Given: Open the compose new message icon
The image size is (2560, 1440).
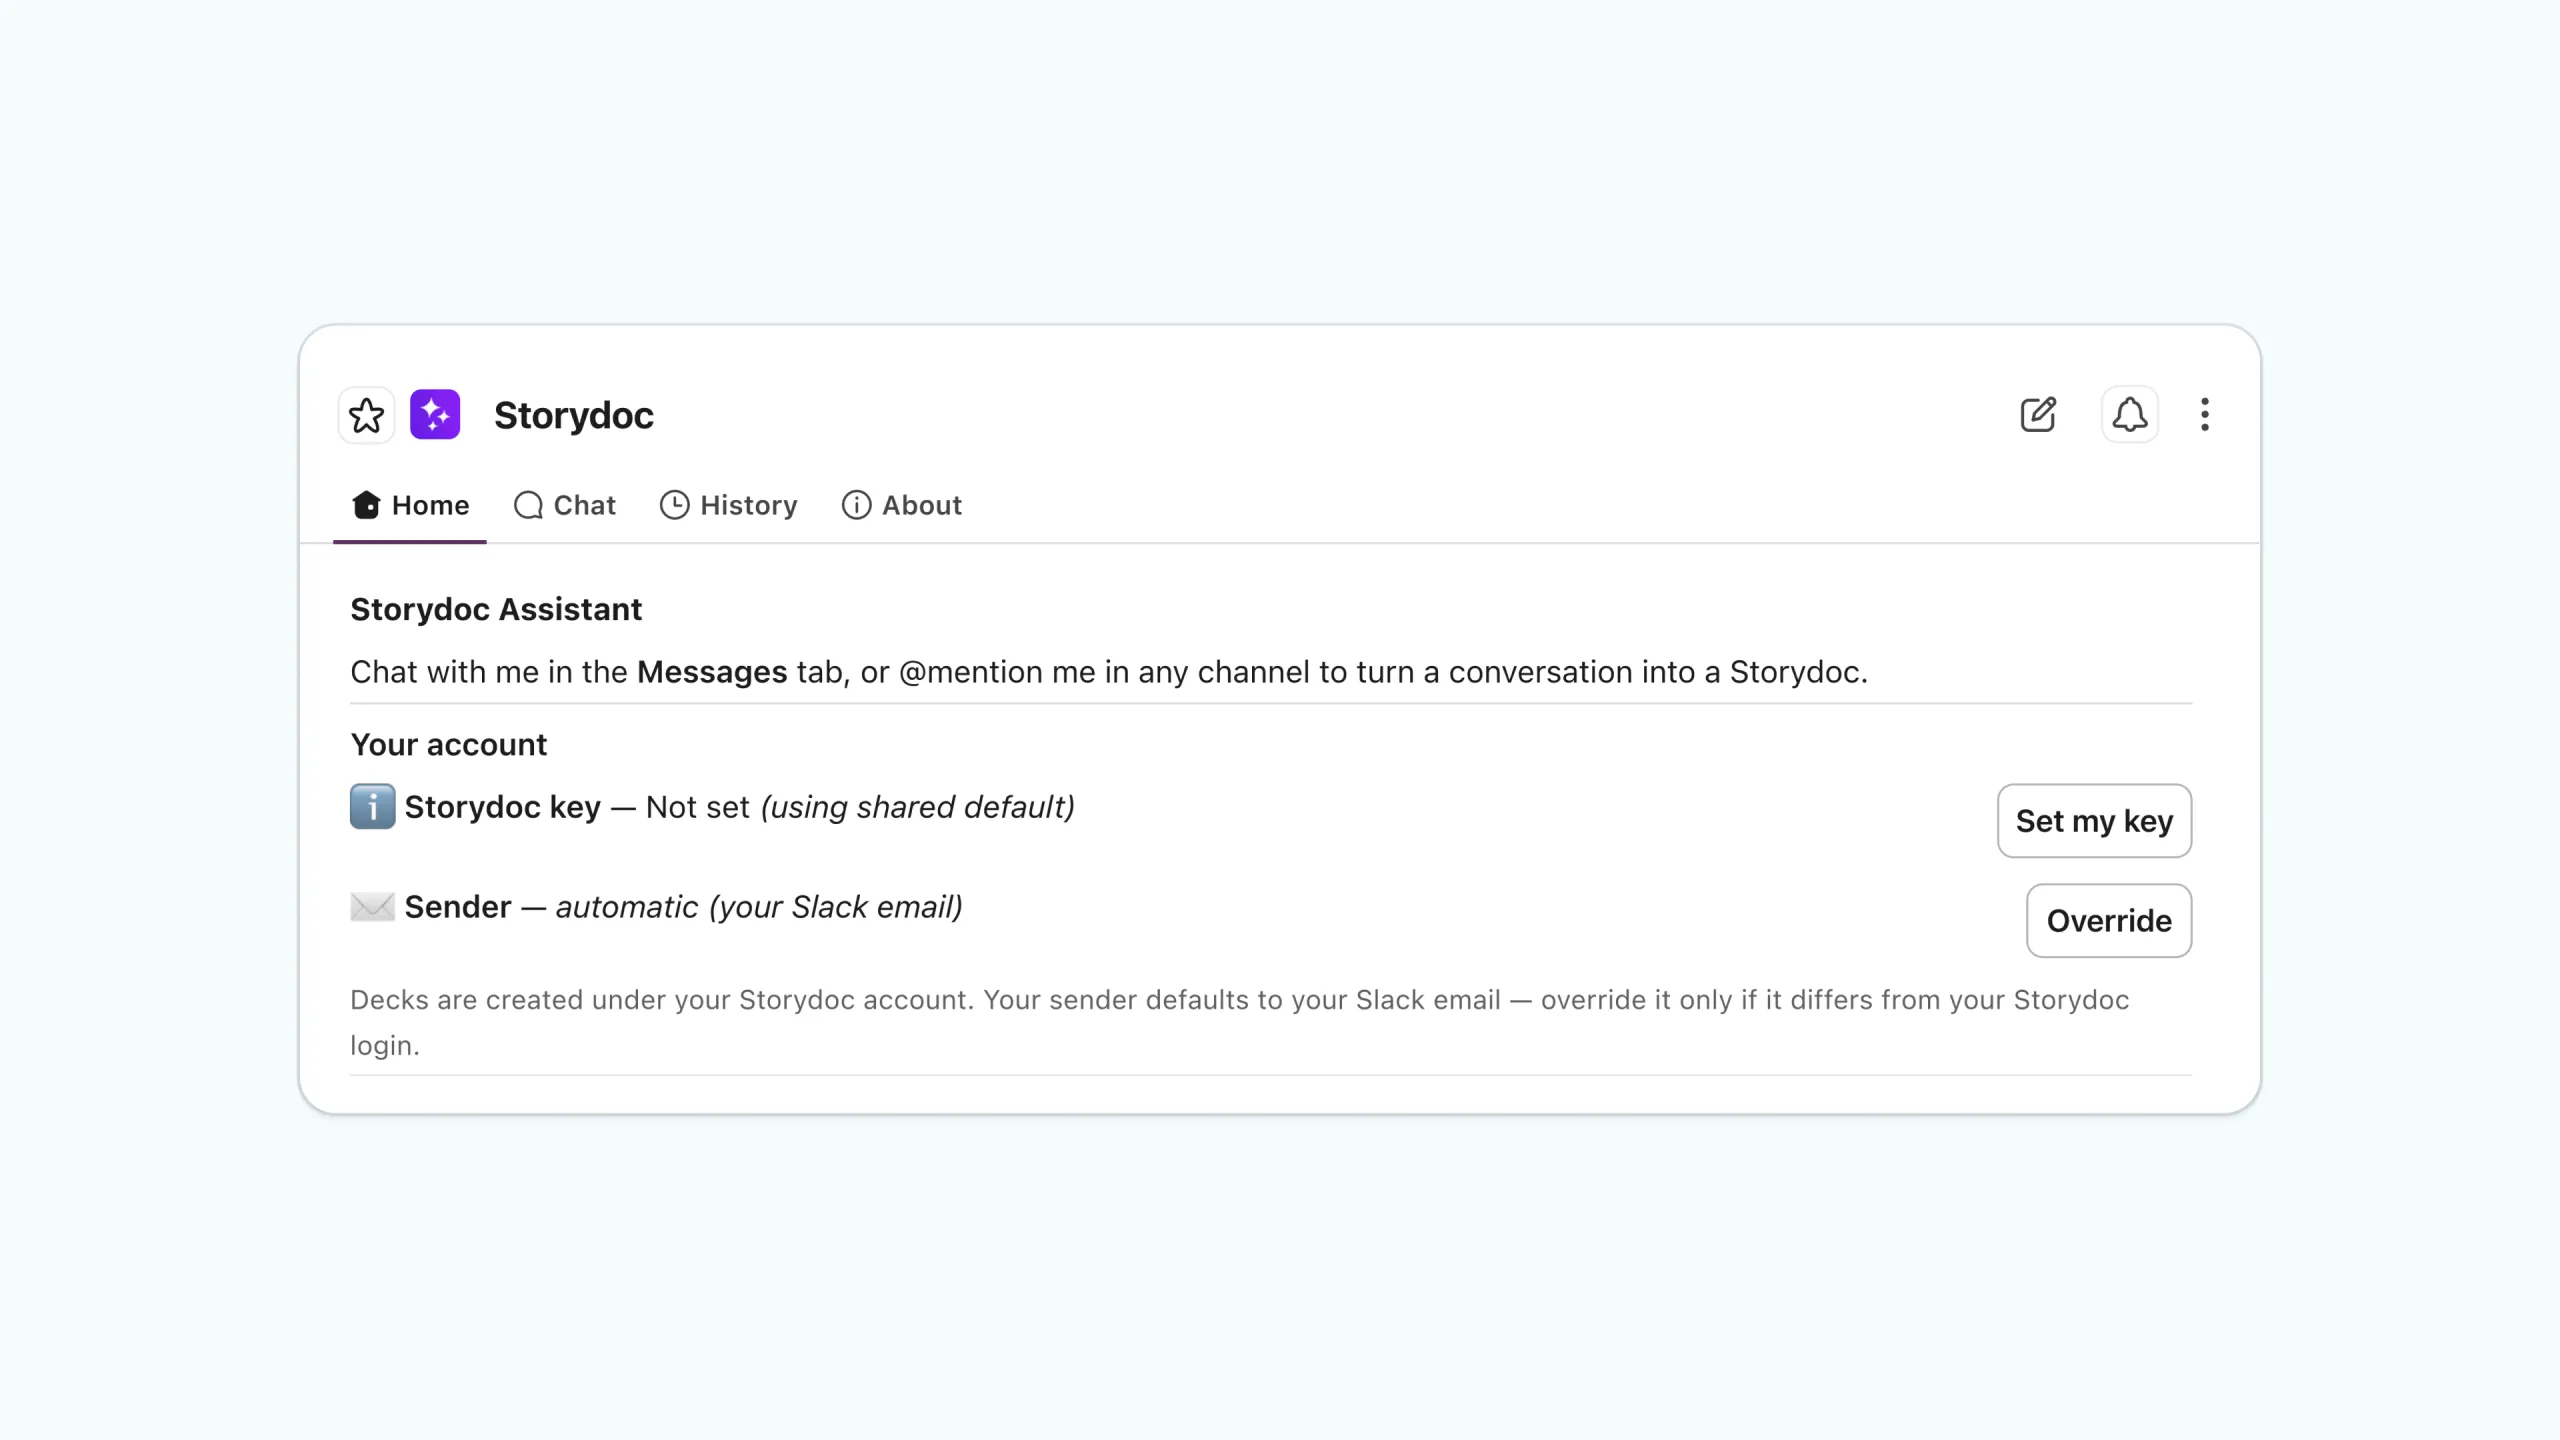Looking at the screenshot, I should click(2038, 414).
